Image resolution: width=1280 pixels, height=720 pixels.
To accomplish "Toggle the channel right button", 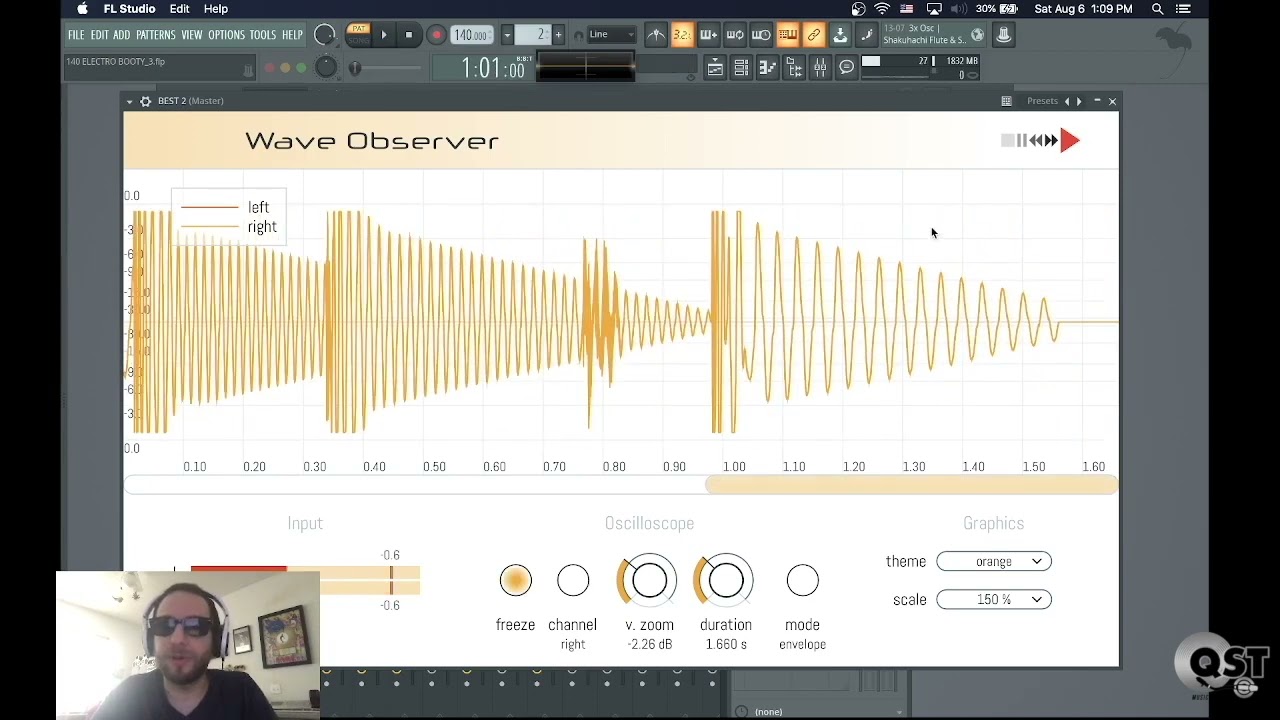I will (x=573, y=580).
